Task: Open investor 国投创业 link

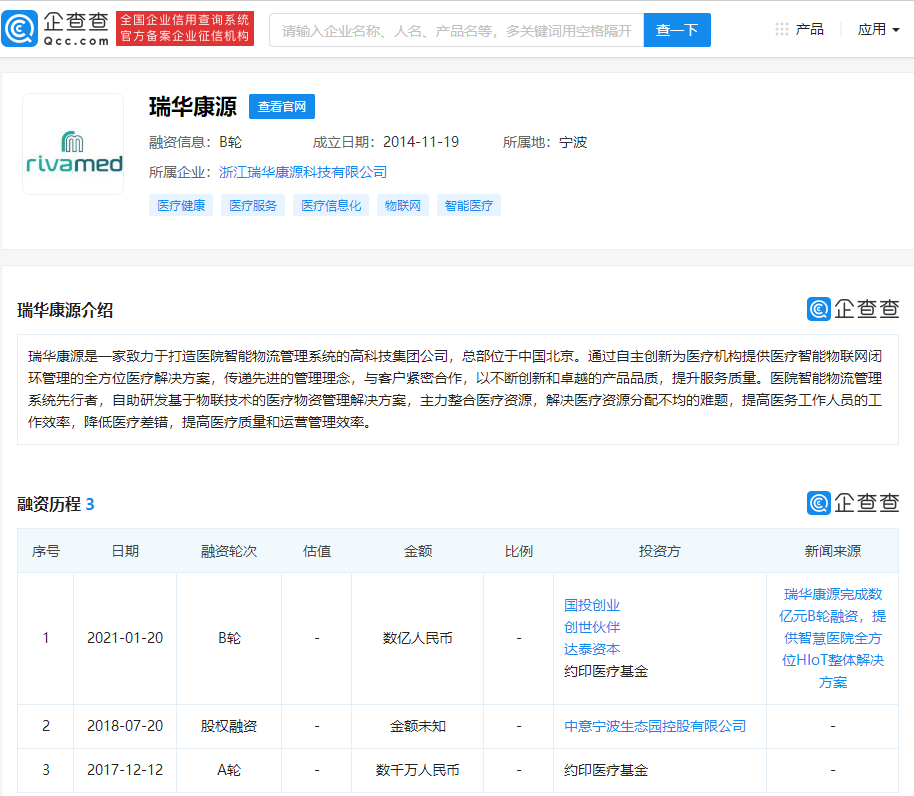Action: coord(592,605)
